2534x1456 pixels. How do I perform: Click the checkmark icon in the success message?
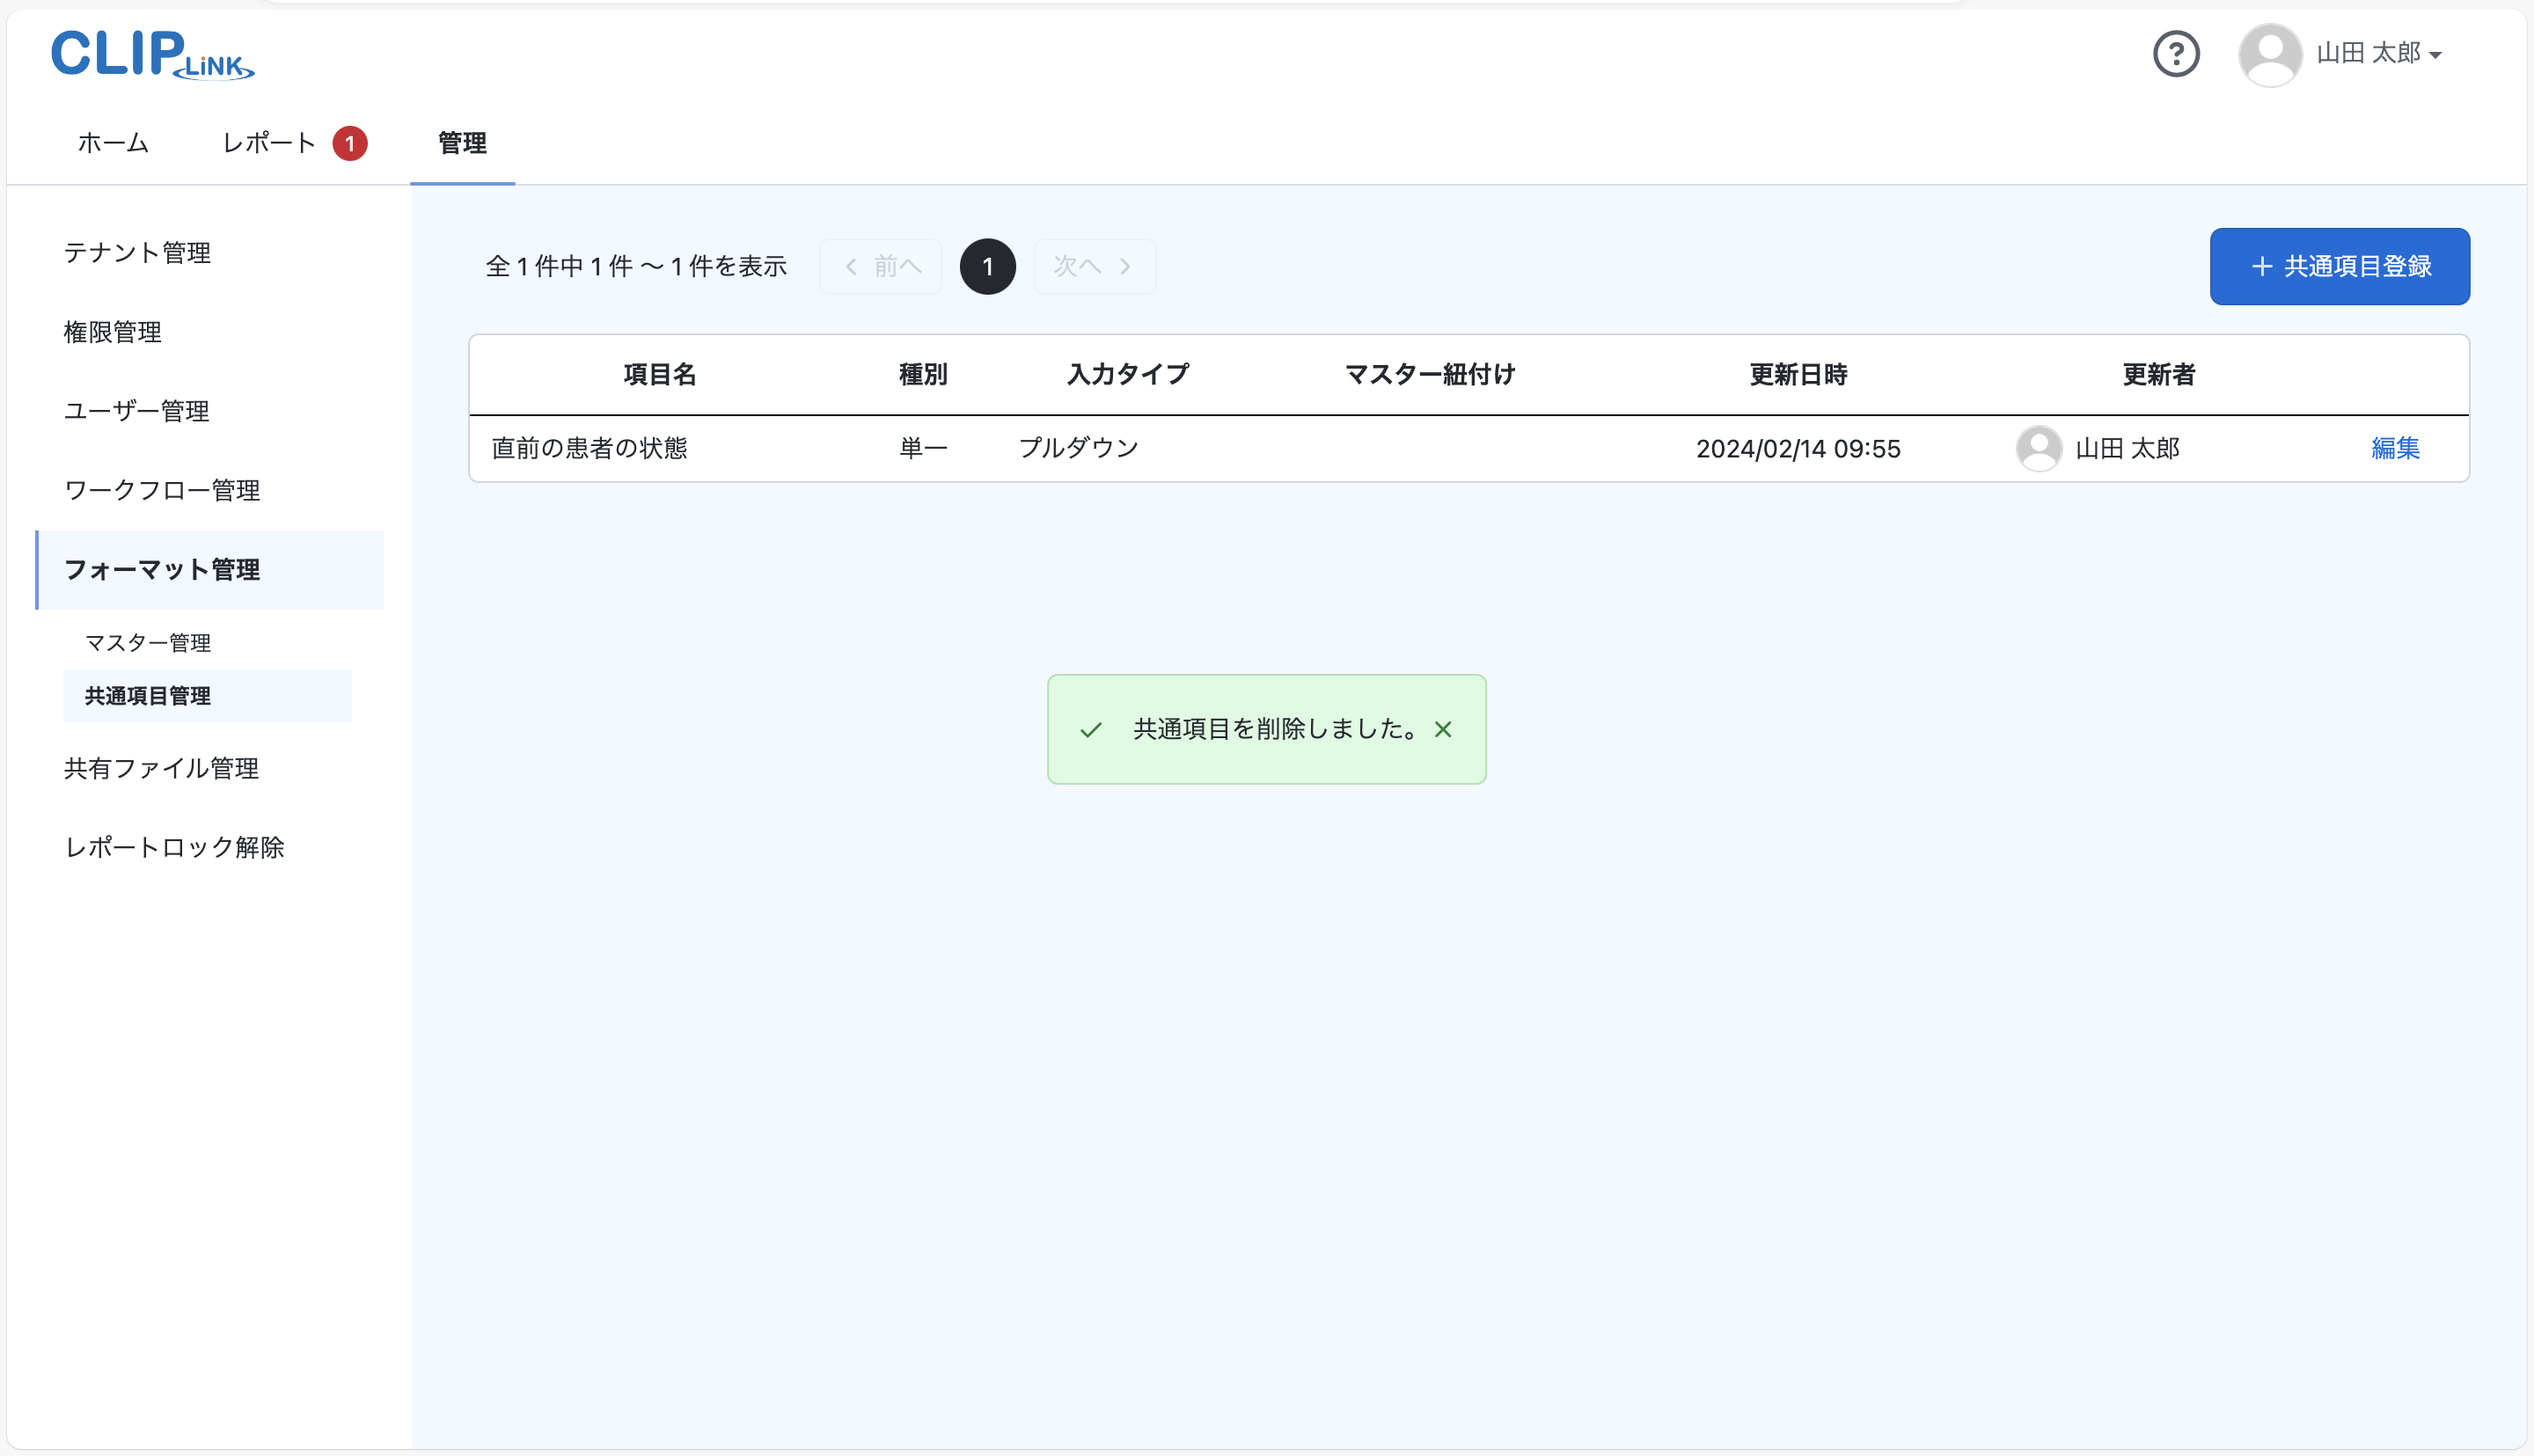tap(1092, 729)
